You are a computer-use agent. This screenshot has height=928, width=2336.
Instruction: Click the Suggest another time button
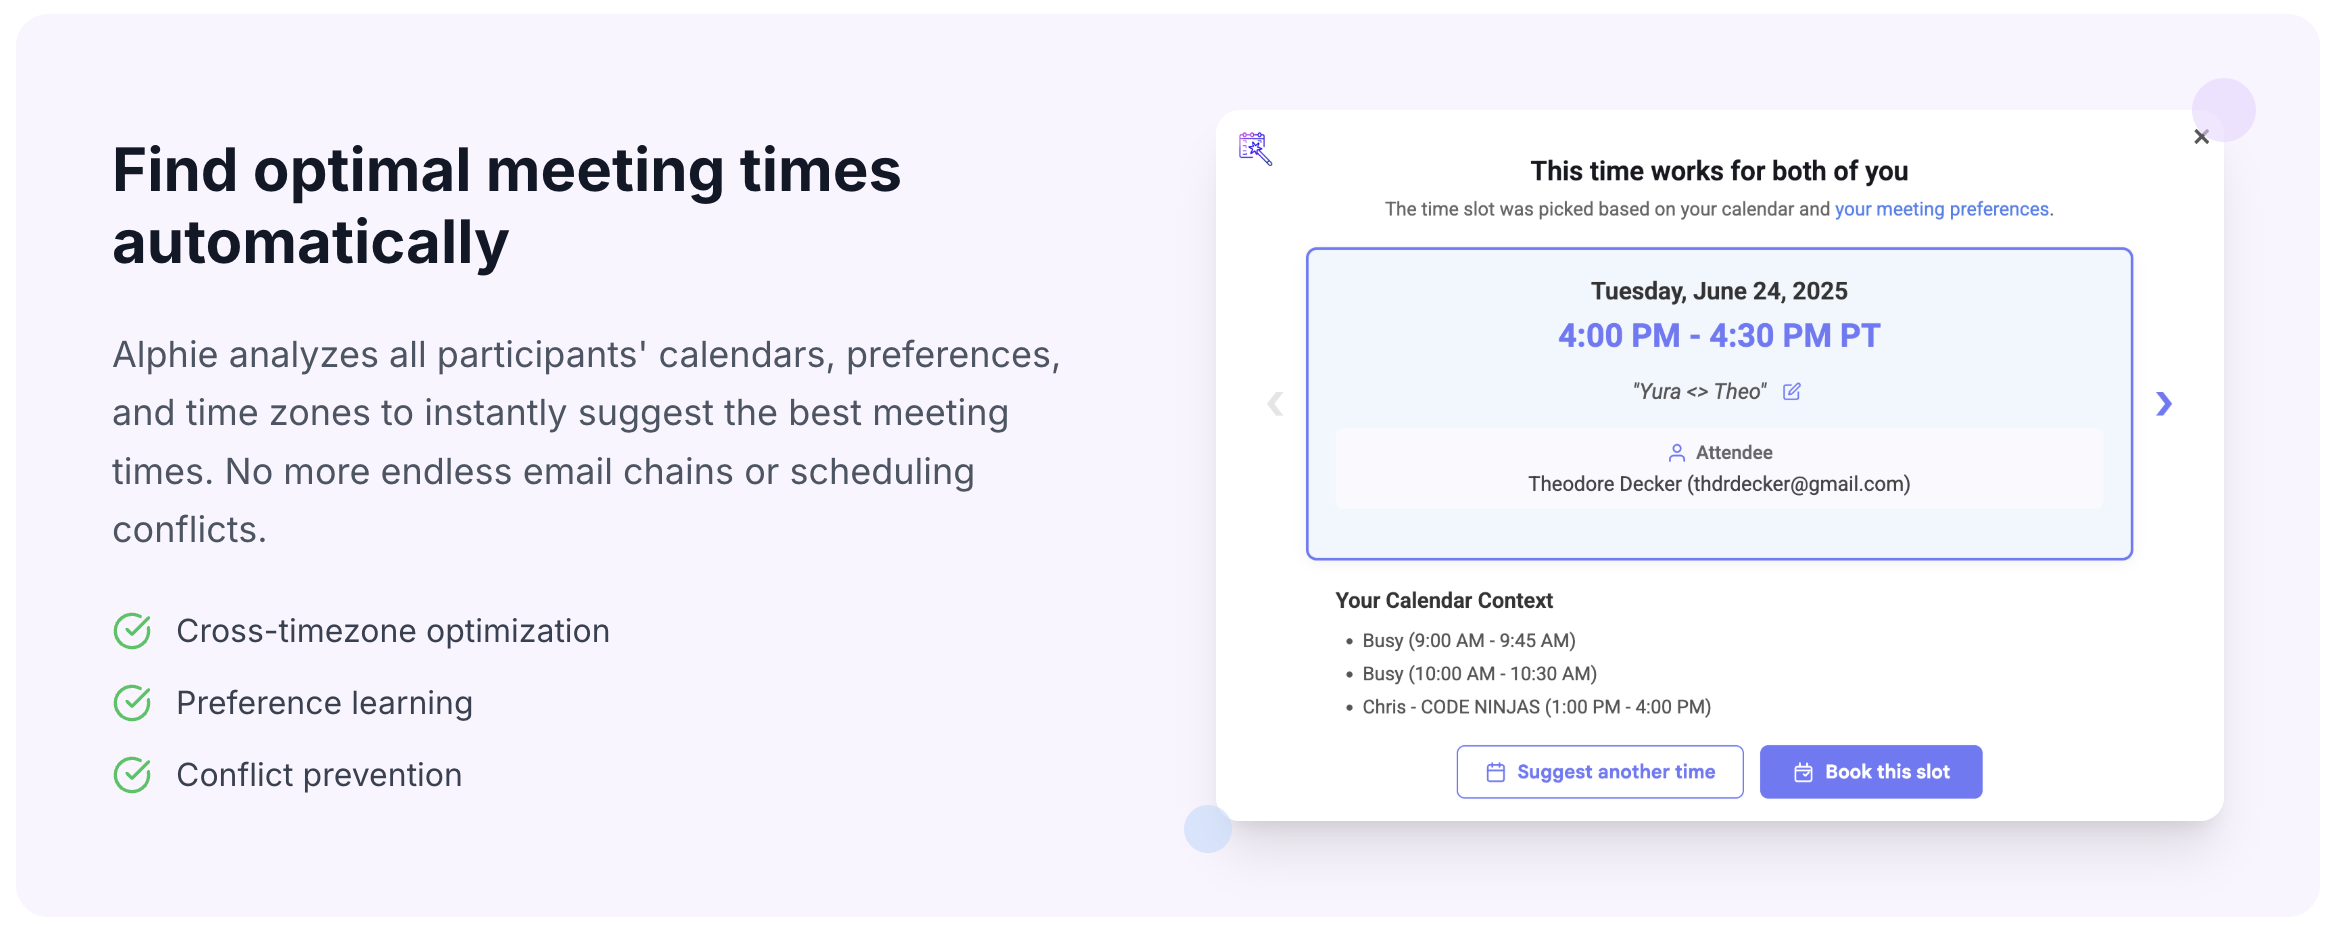(1599, 772)
